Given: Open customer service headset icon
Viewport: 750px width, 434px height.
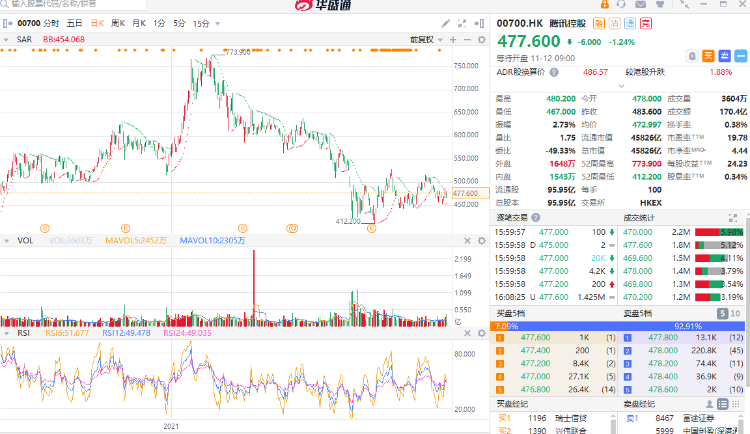Looking at the screenshot, I should 621,4.
